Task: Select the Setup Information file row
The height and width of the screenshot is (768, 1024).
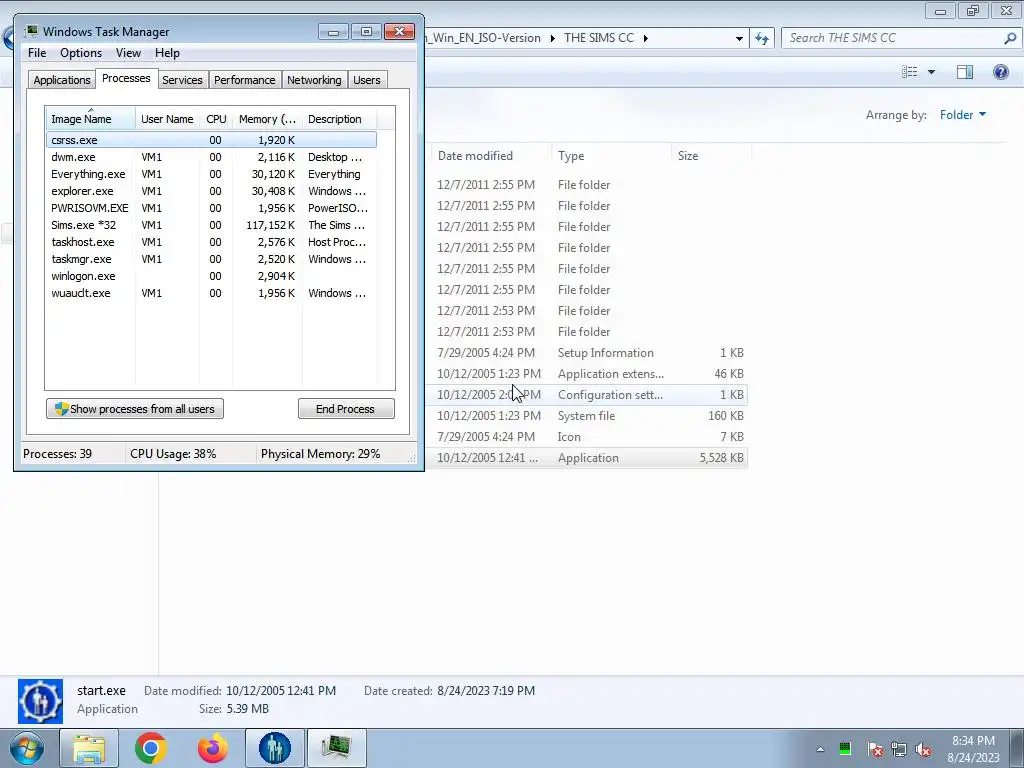Action: click(x=586, y=353)
